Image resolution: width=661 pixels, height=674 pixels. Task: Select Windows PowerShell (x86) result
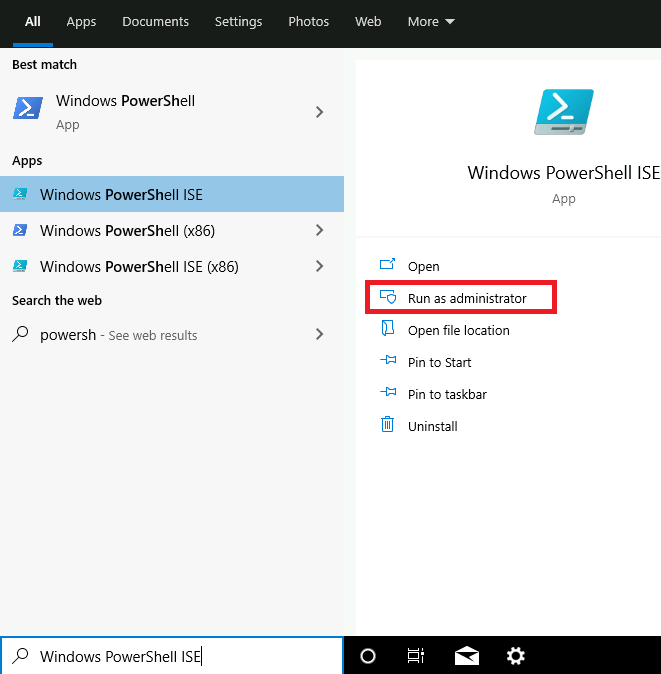(172, 230)
